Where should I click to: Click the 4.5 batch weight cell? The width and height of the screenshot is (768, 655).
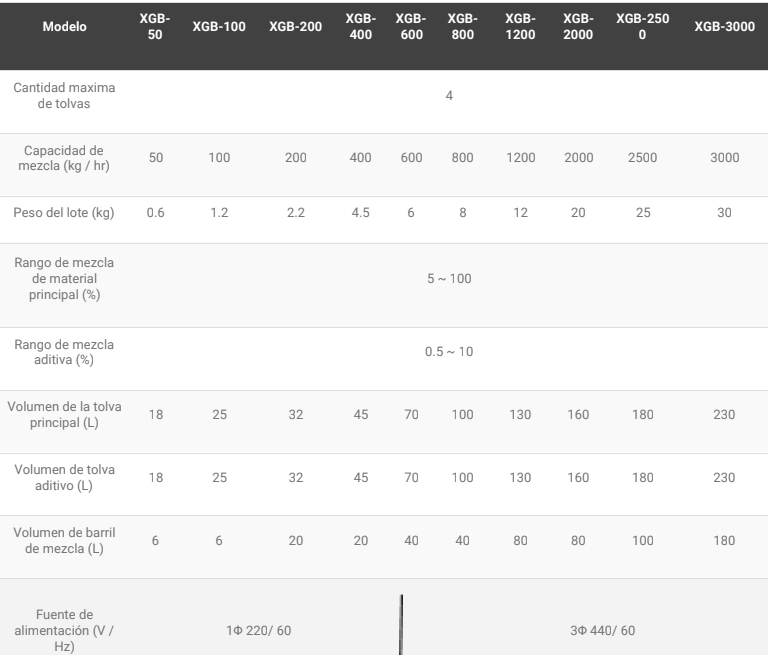point(360,213)
